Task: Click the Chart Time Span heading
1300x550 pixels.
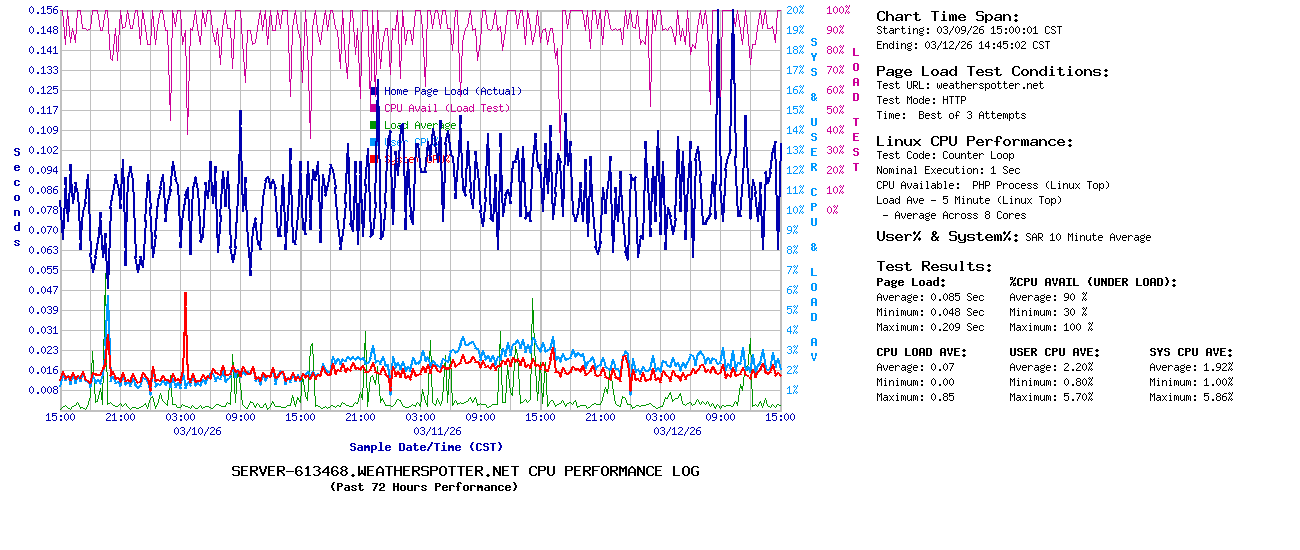Action: coord(947,16)
